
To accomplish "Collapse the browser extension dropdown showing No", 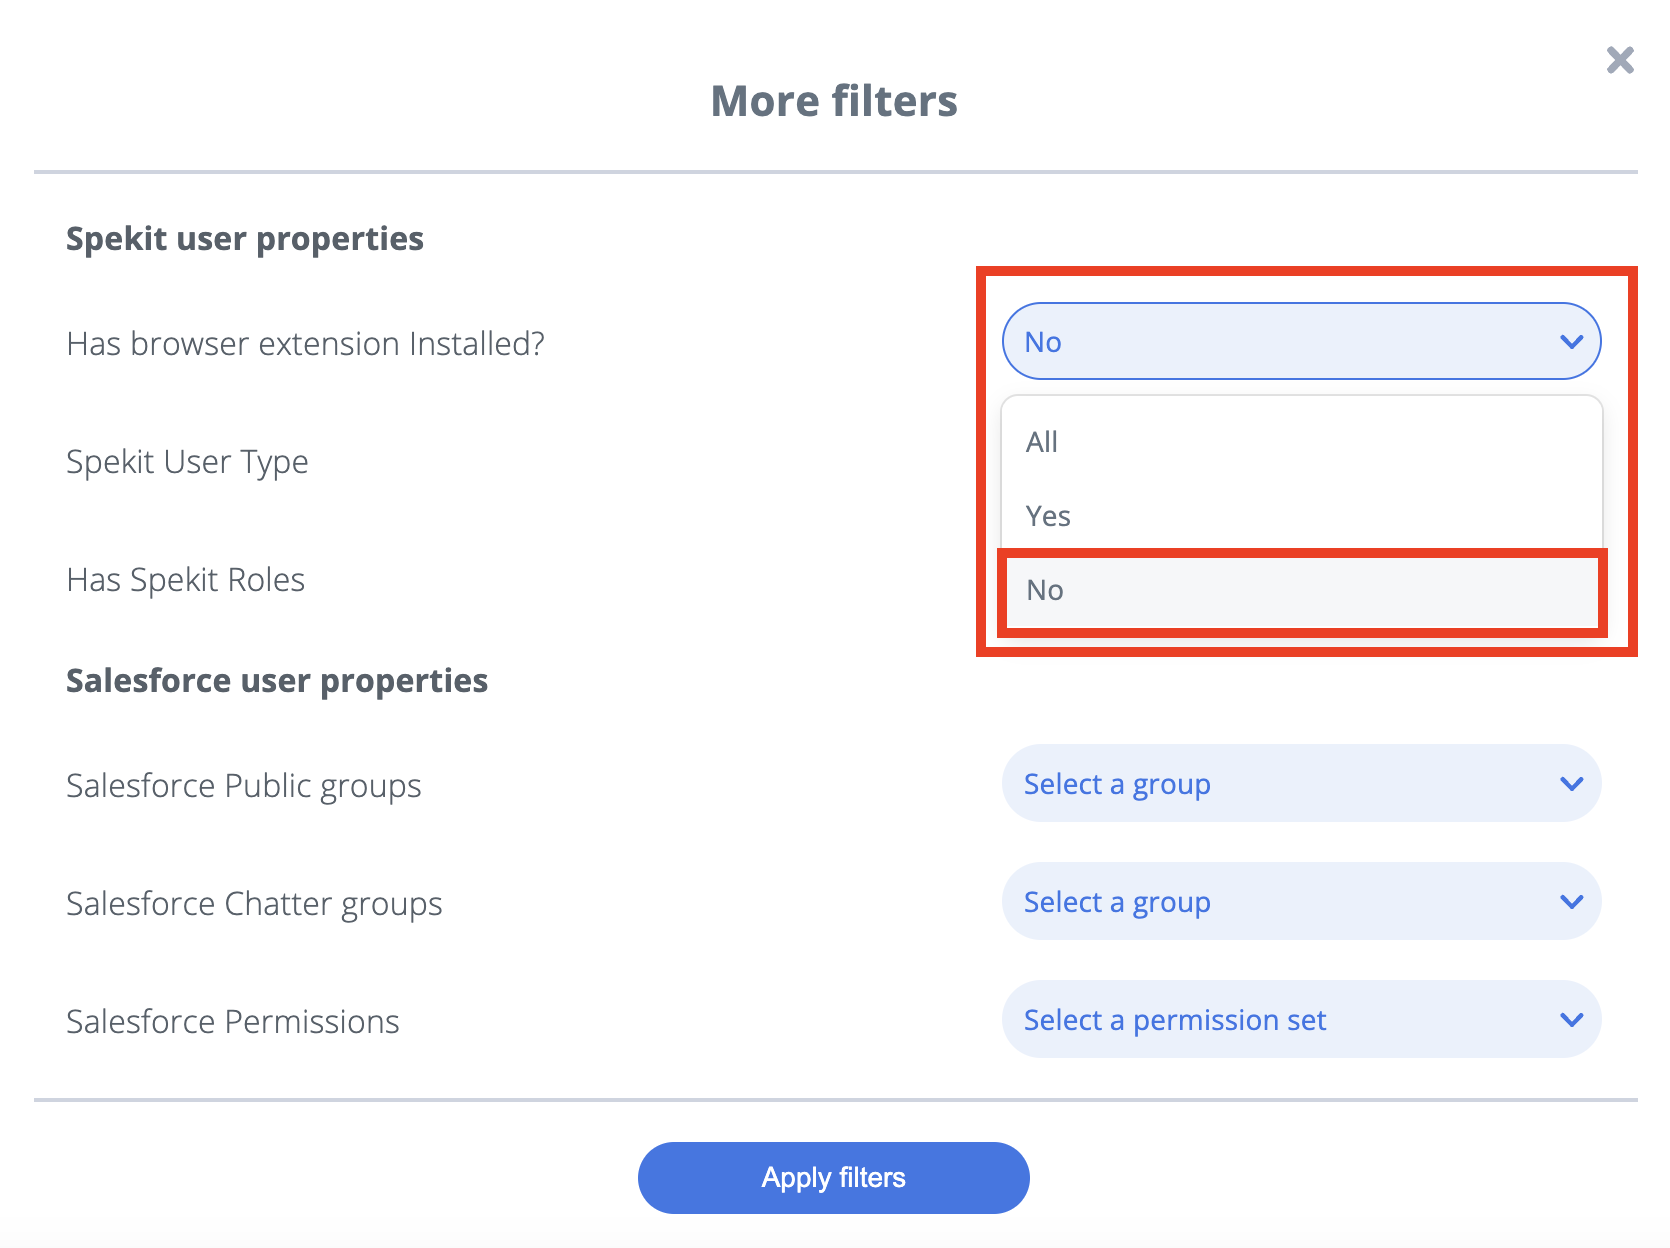I will pyautogui.click(x=1301, y=341).
